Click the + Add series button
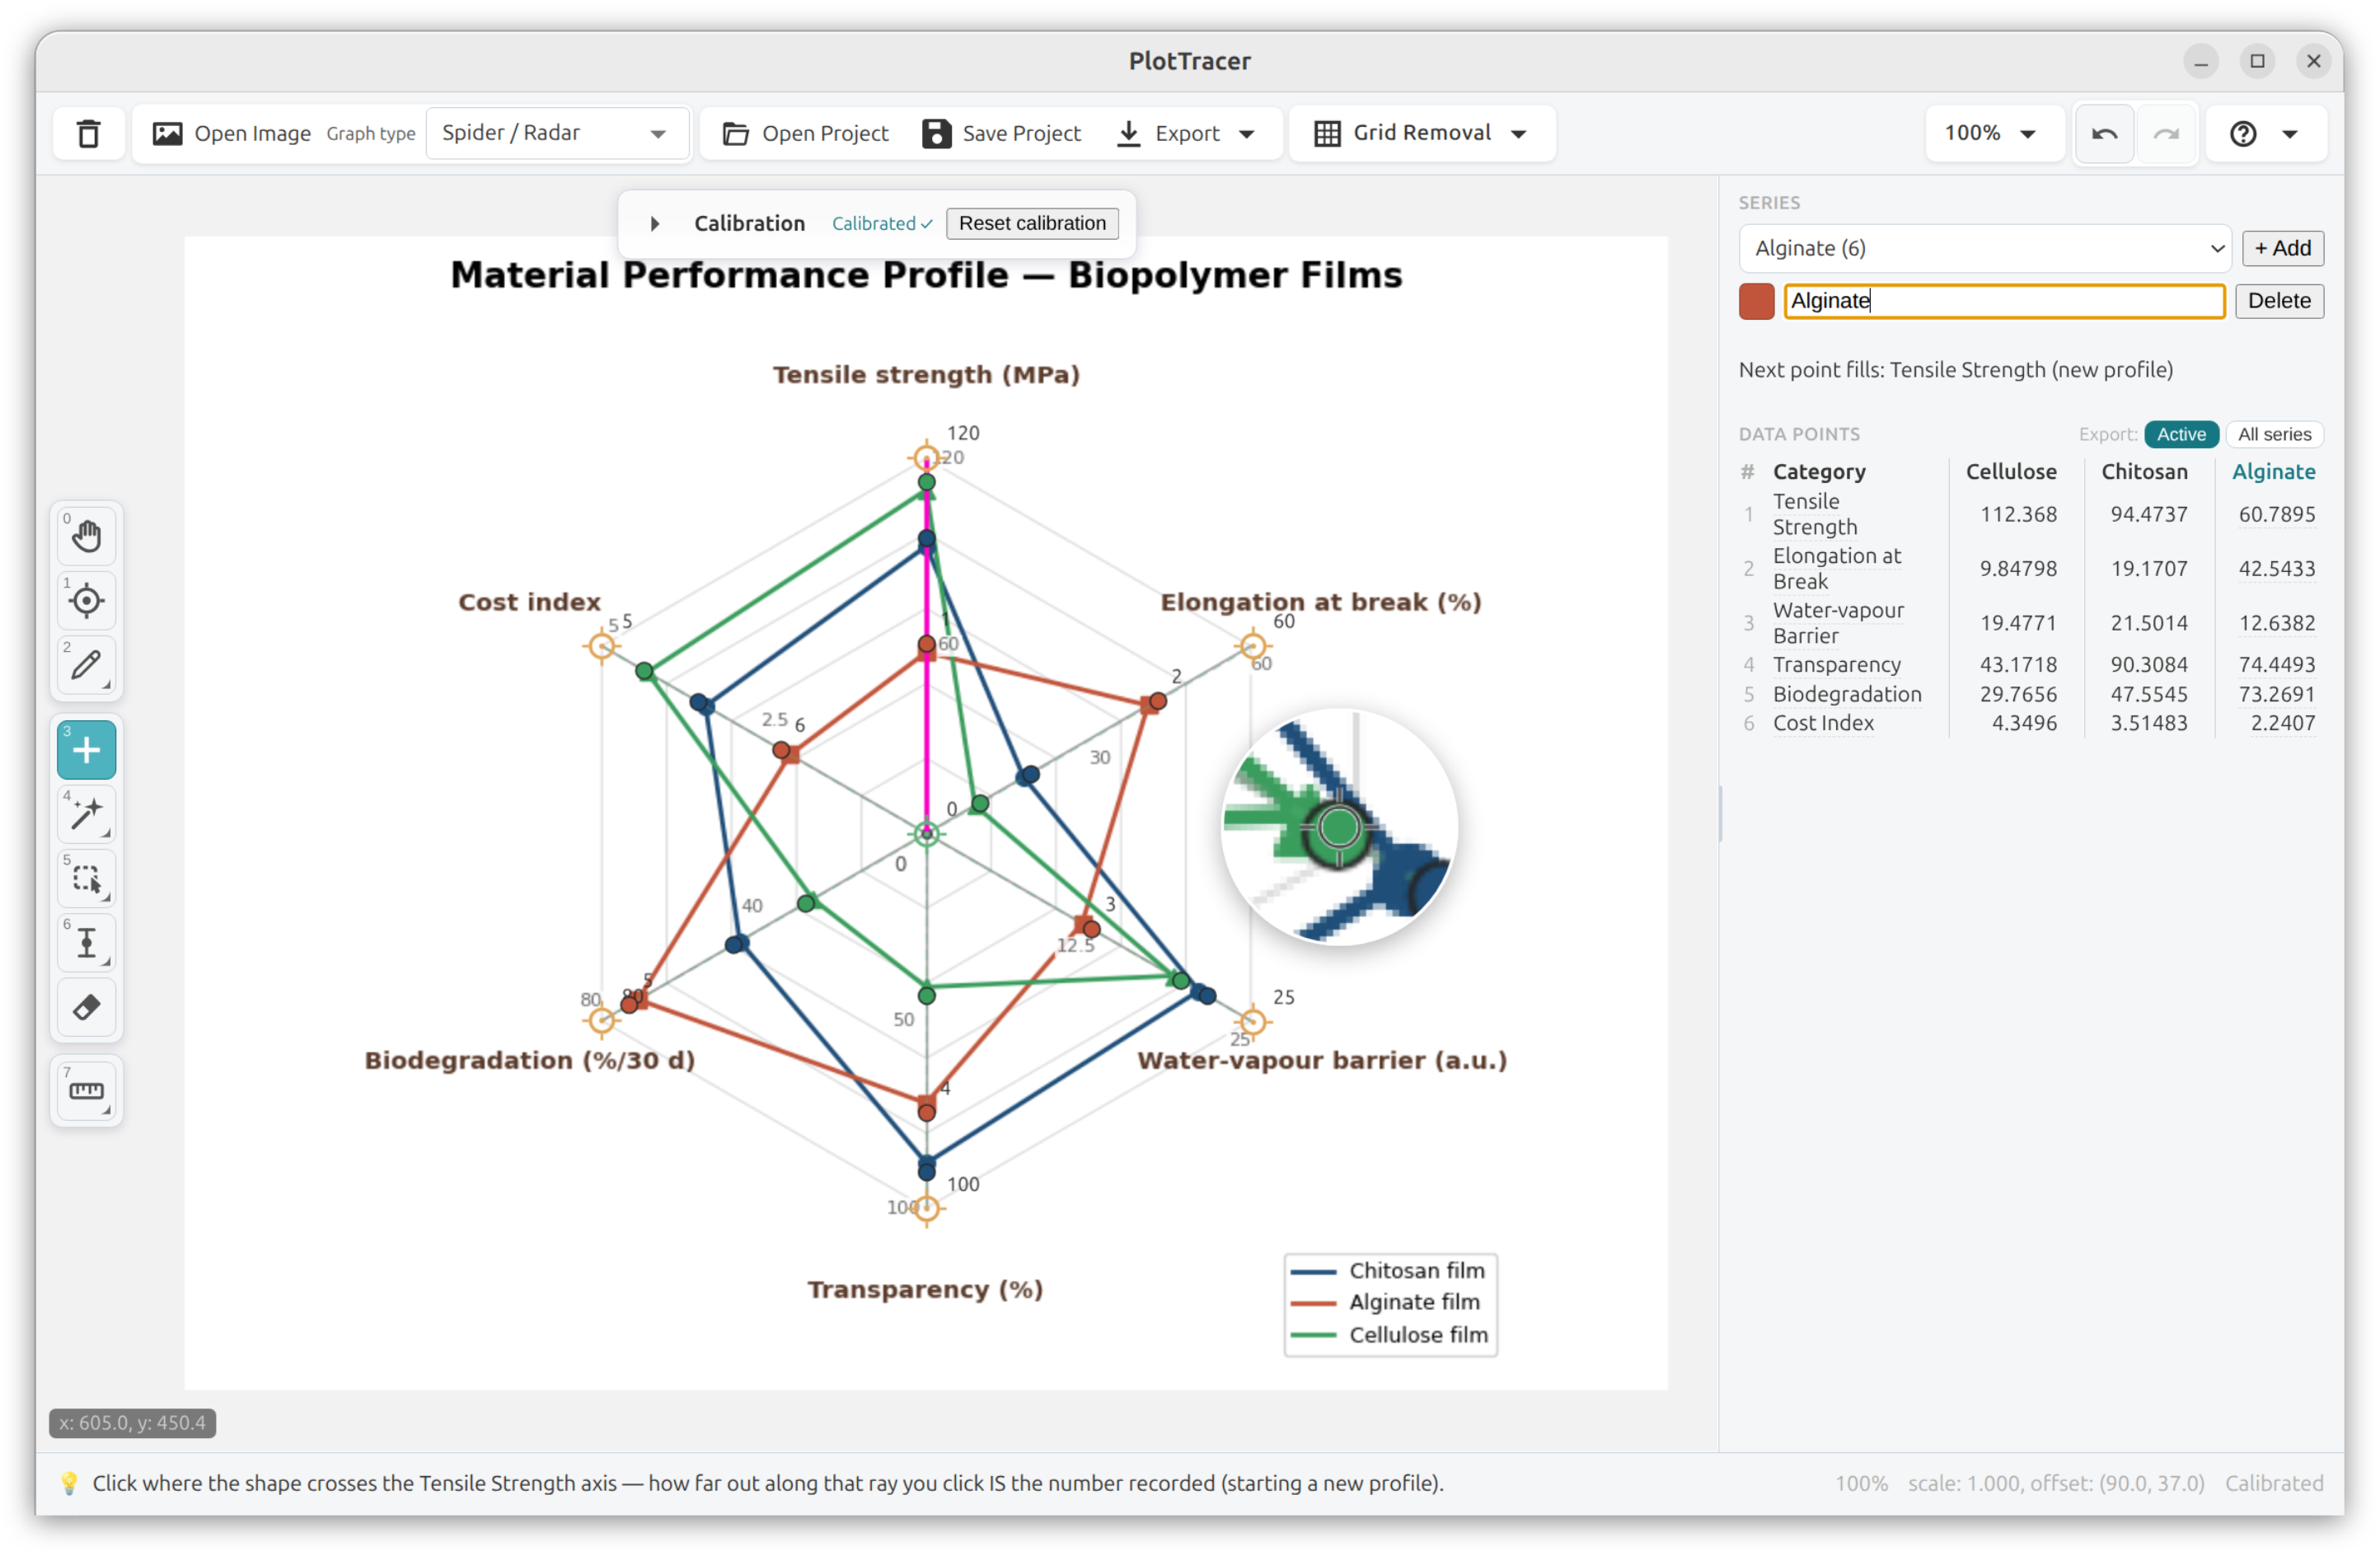This screenshot has width=2380, height=1556. coord(2282,248)
